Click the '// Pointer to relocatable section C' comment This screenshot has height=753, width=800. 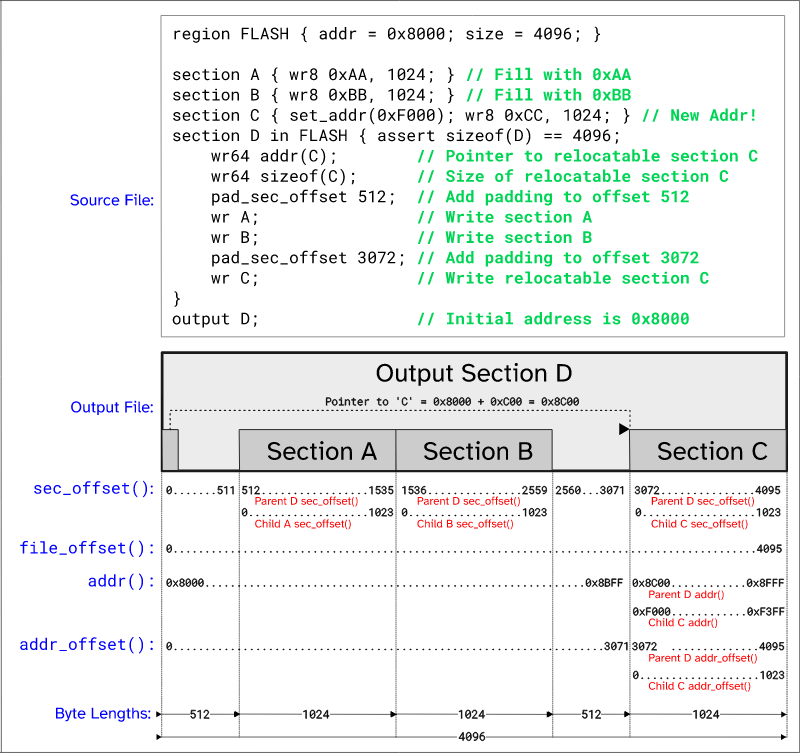pyautogui.click(x=587, y=156)
